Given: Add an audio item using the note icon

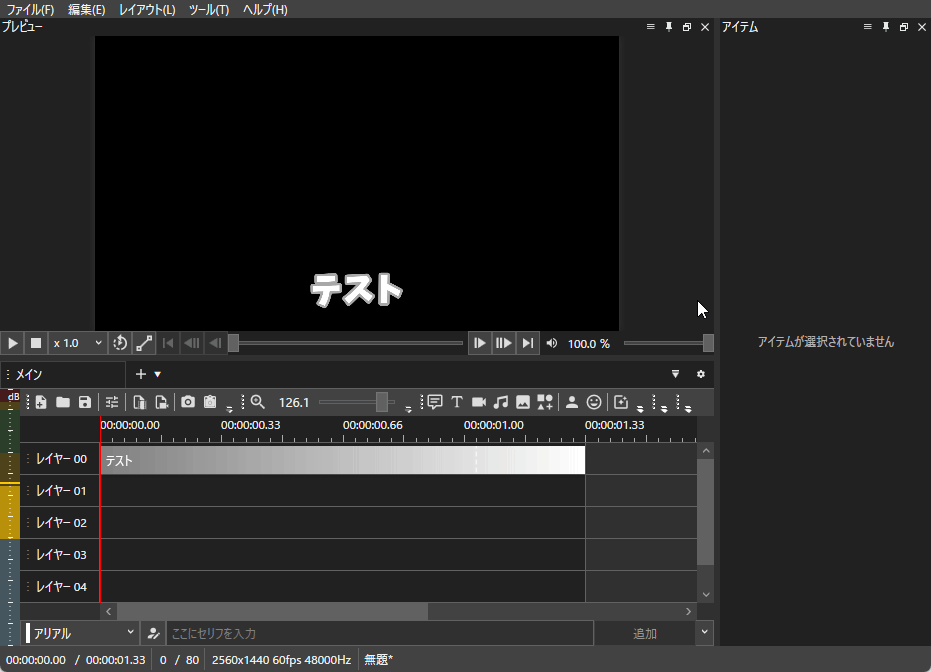Looking at the screenshot, I should [x=501, y=401].
